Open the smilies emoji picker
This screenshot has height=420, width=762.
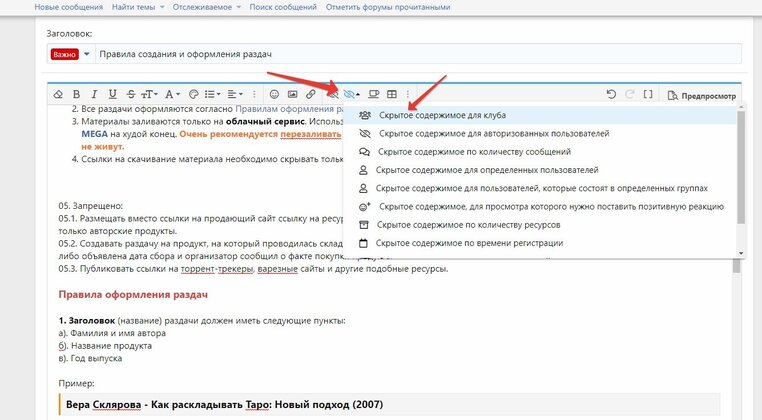(x=274, y=94)
